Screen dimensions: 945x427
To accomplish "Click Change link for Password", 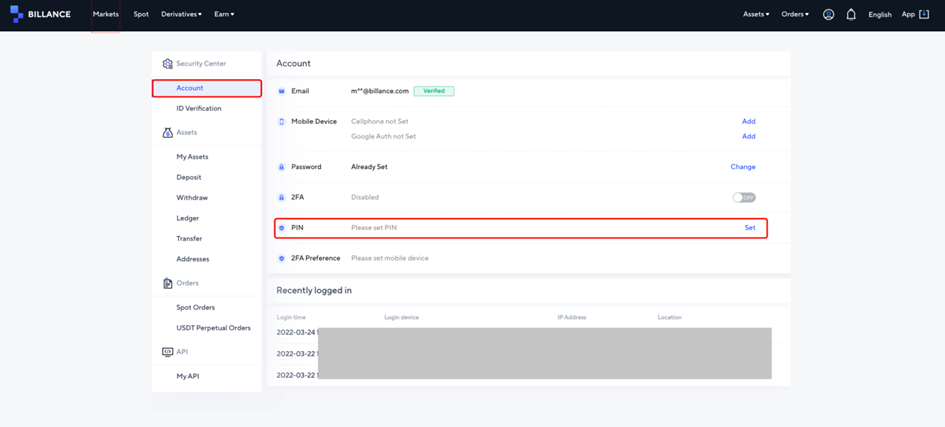I will [742, 167].
